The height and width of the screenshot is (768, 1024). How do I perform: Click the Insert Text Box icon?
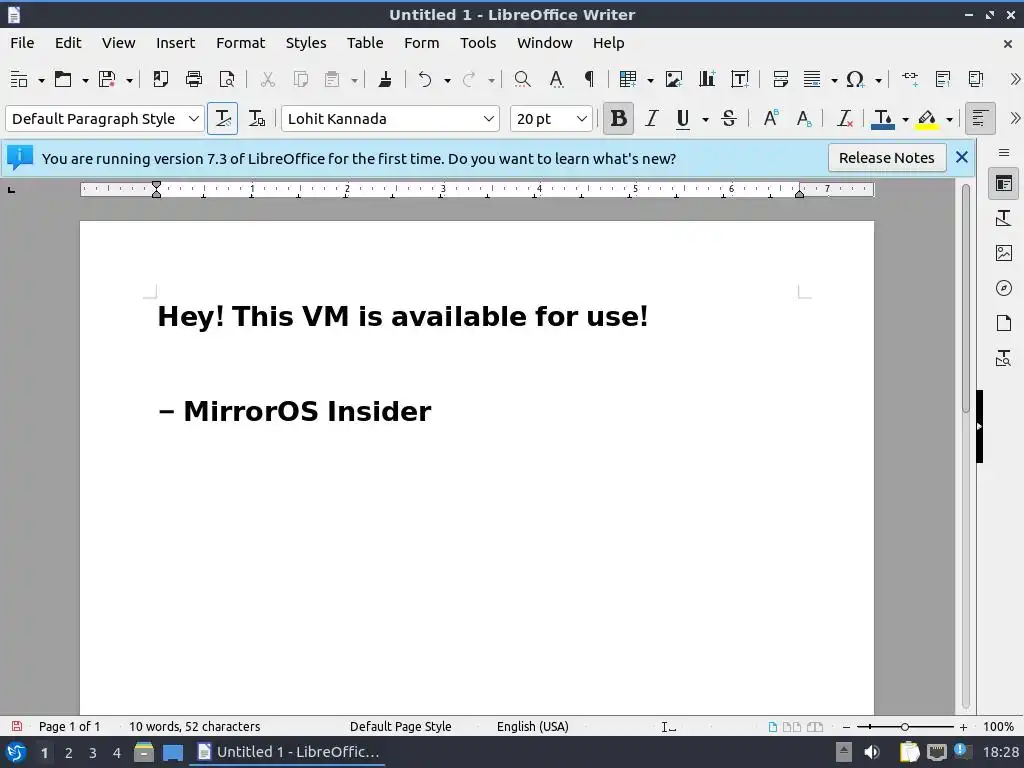(x=740, y=80)
